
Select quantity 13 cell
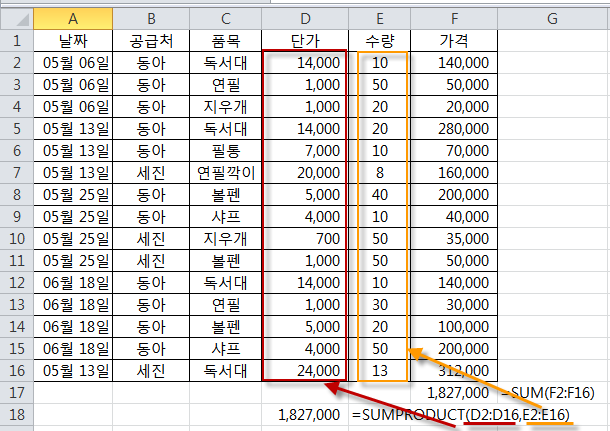click(x=380, y=370)
